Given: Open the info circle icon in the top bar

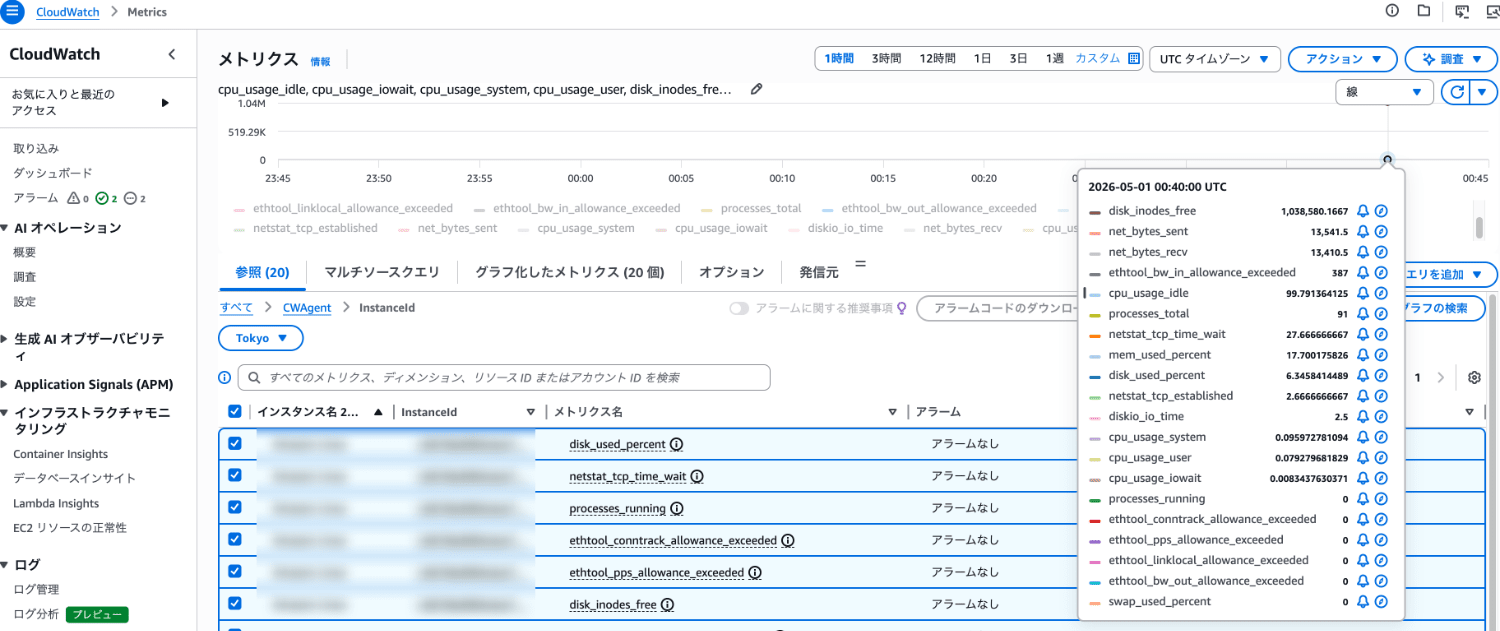Looking at the screenshot, I should pos(1392,11).
